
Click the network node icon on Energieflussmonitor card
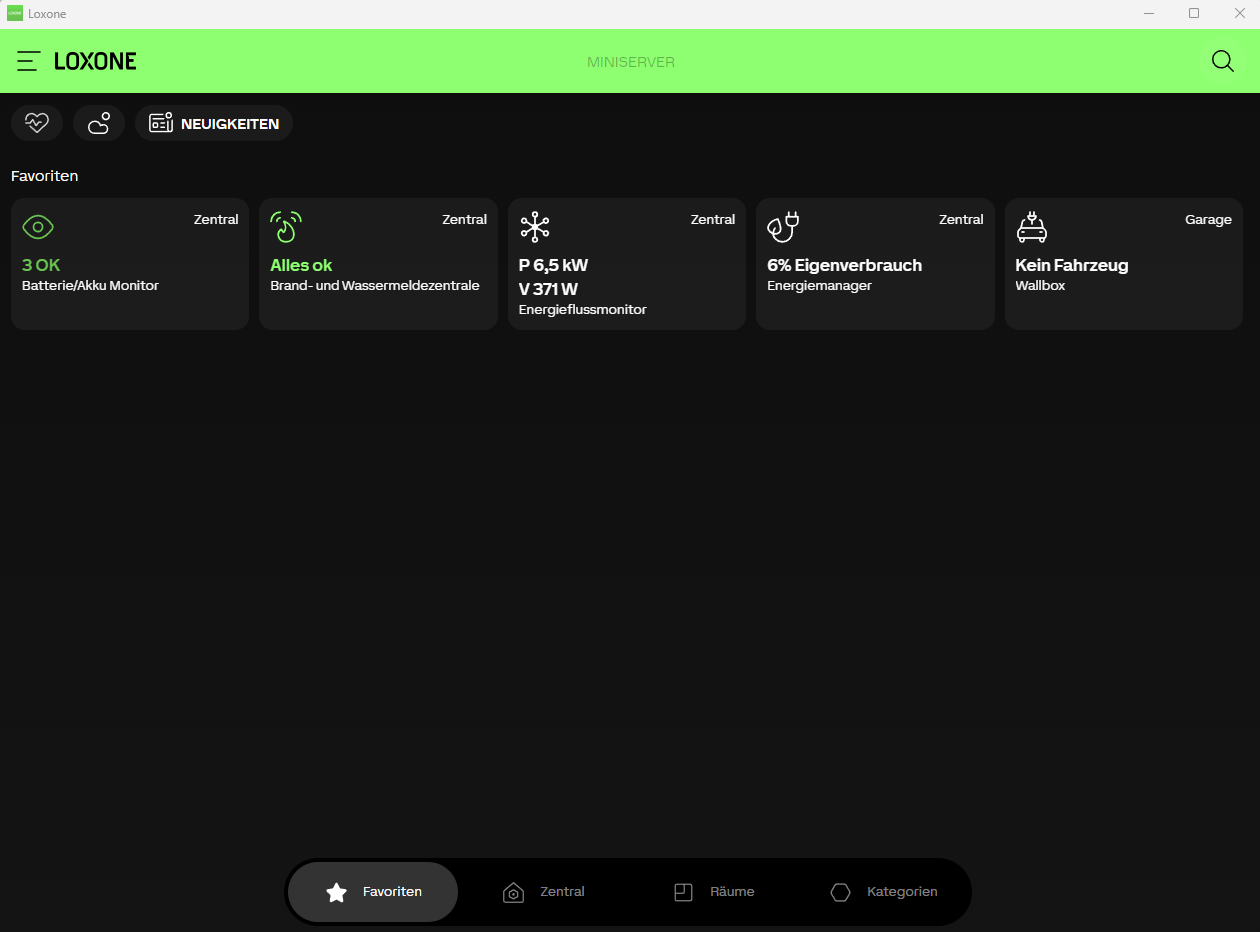point(535,227)
